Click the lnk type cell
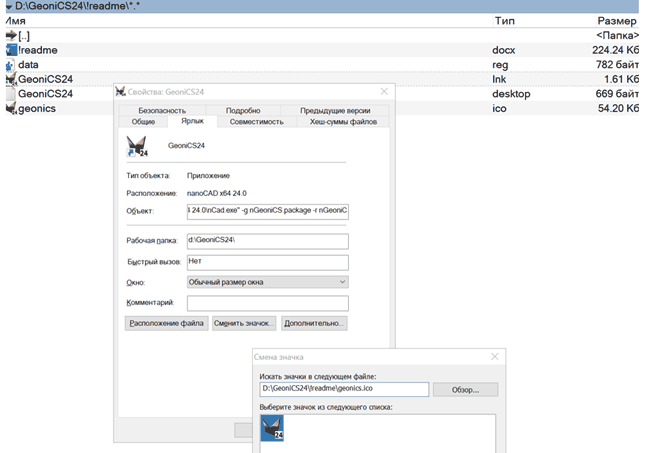This screenshot has height=453, width=646. [x=499, y=79]
